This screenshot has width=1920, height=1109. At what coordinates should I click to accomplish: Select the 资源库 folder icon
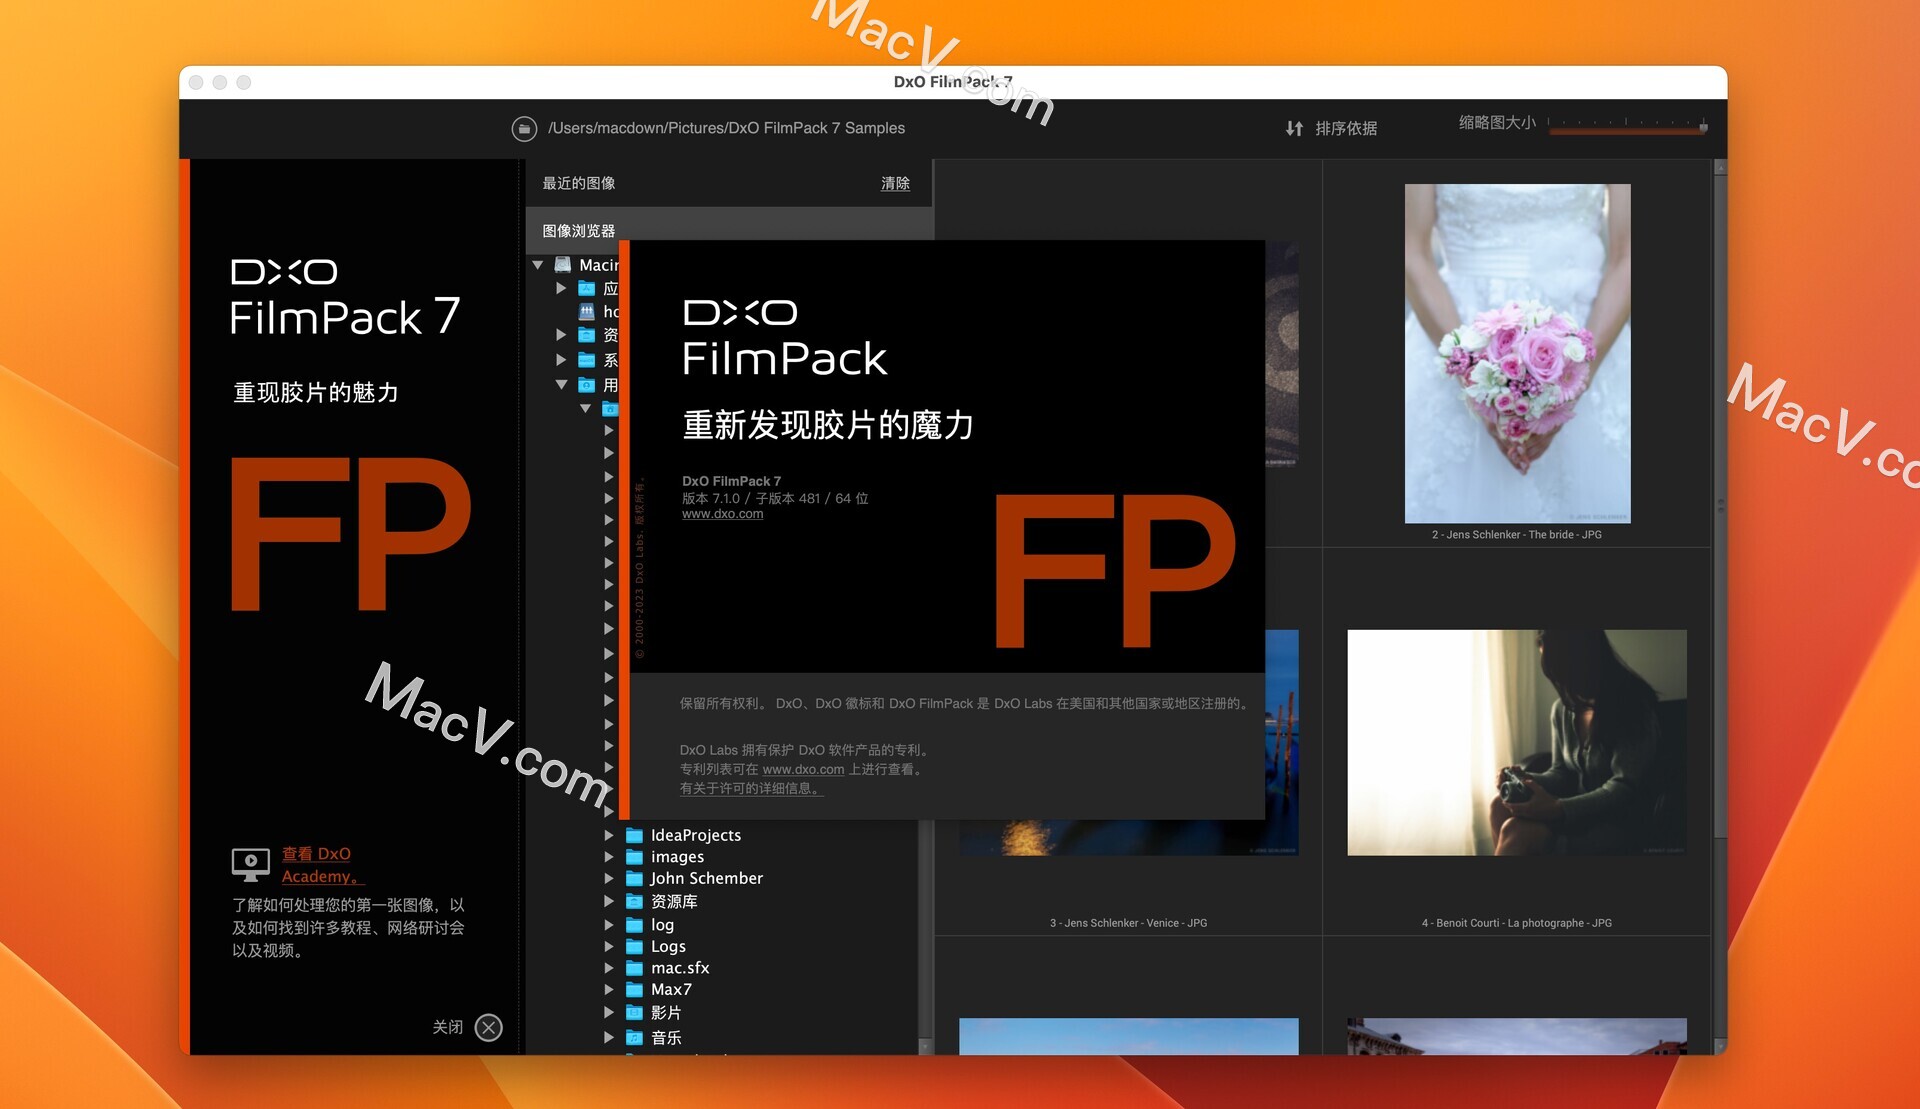634,901
